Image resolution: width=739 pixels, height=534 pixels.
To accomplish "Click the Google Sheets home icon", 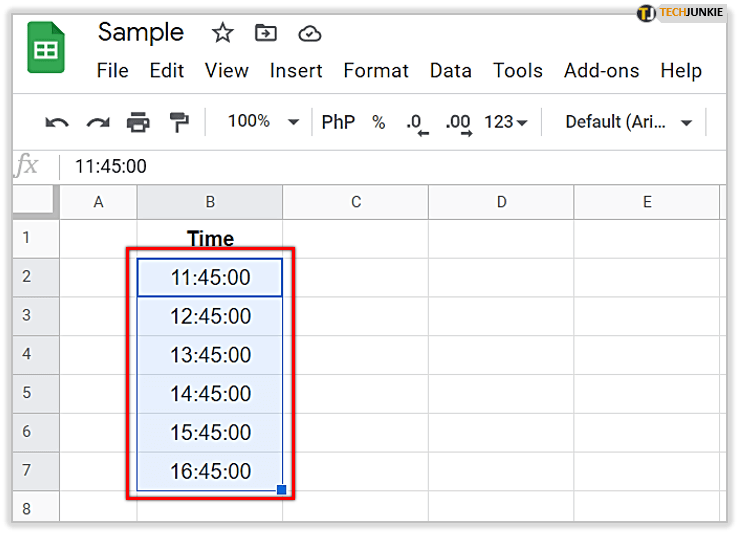I will pos(47,50).
